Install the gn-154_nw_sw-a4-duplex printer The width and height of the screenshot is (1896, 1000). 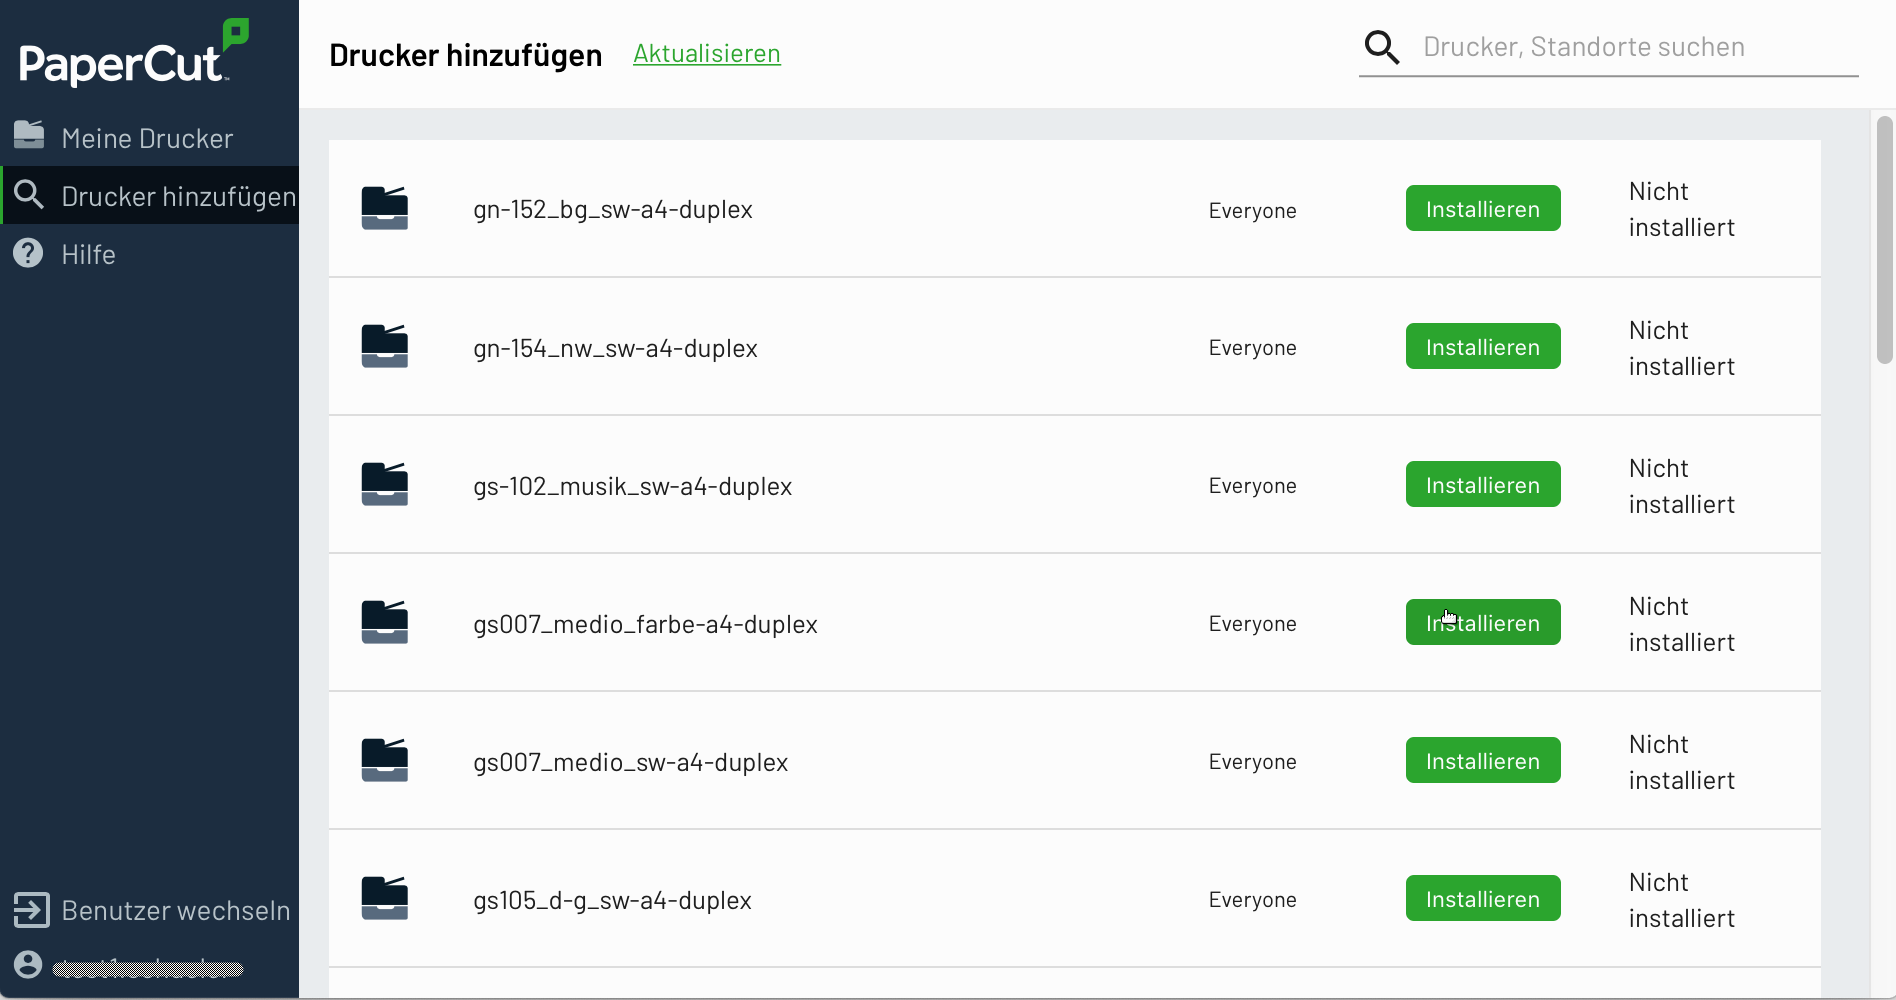[x=1482, y=346]
